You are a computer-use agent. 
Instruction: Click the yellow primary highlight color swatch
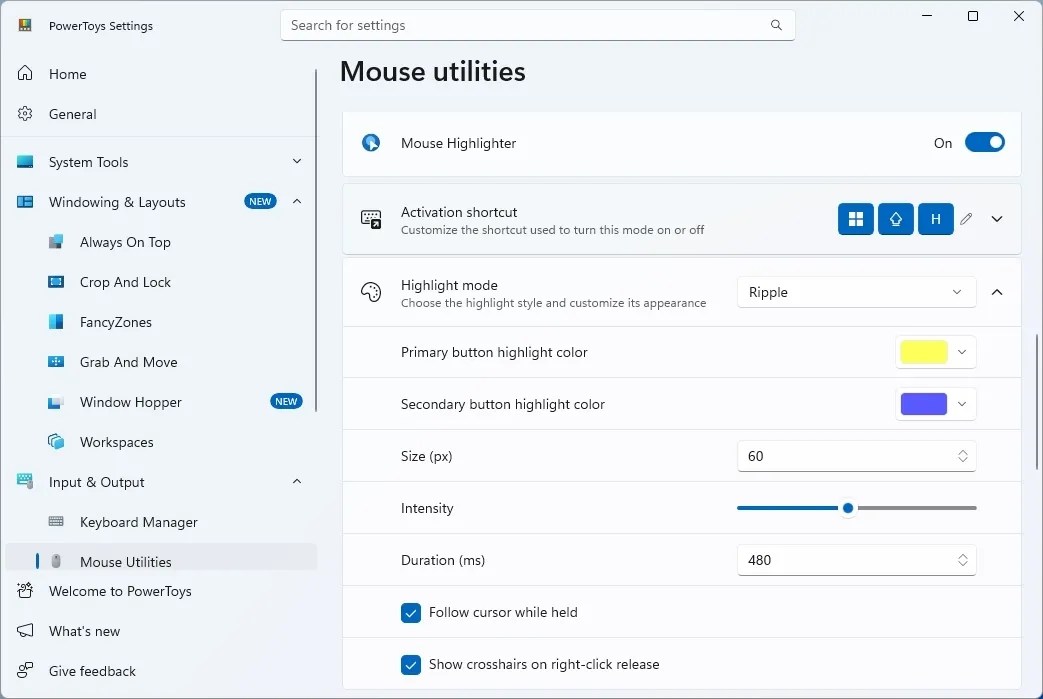[923, 352]
